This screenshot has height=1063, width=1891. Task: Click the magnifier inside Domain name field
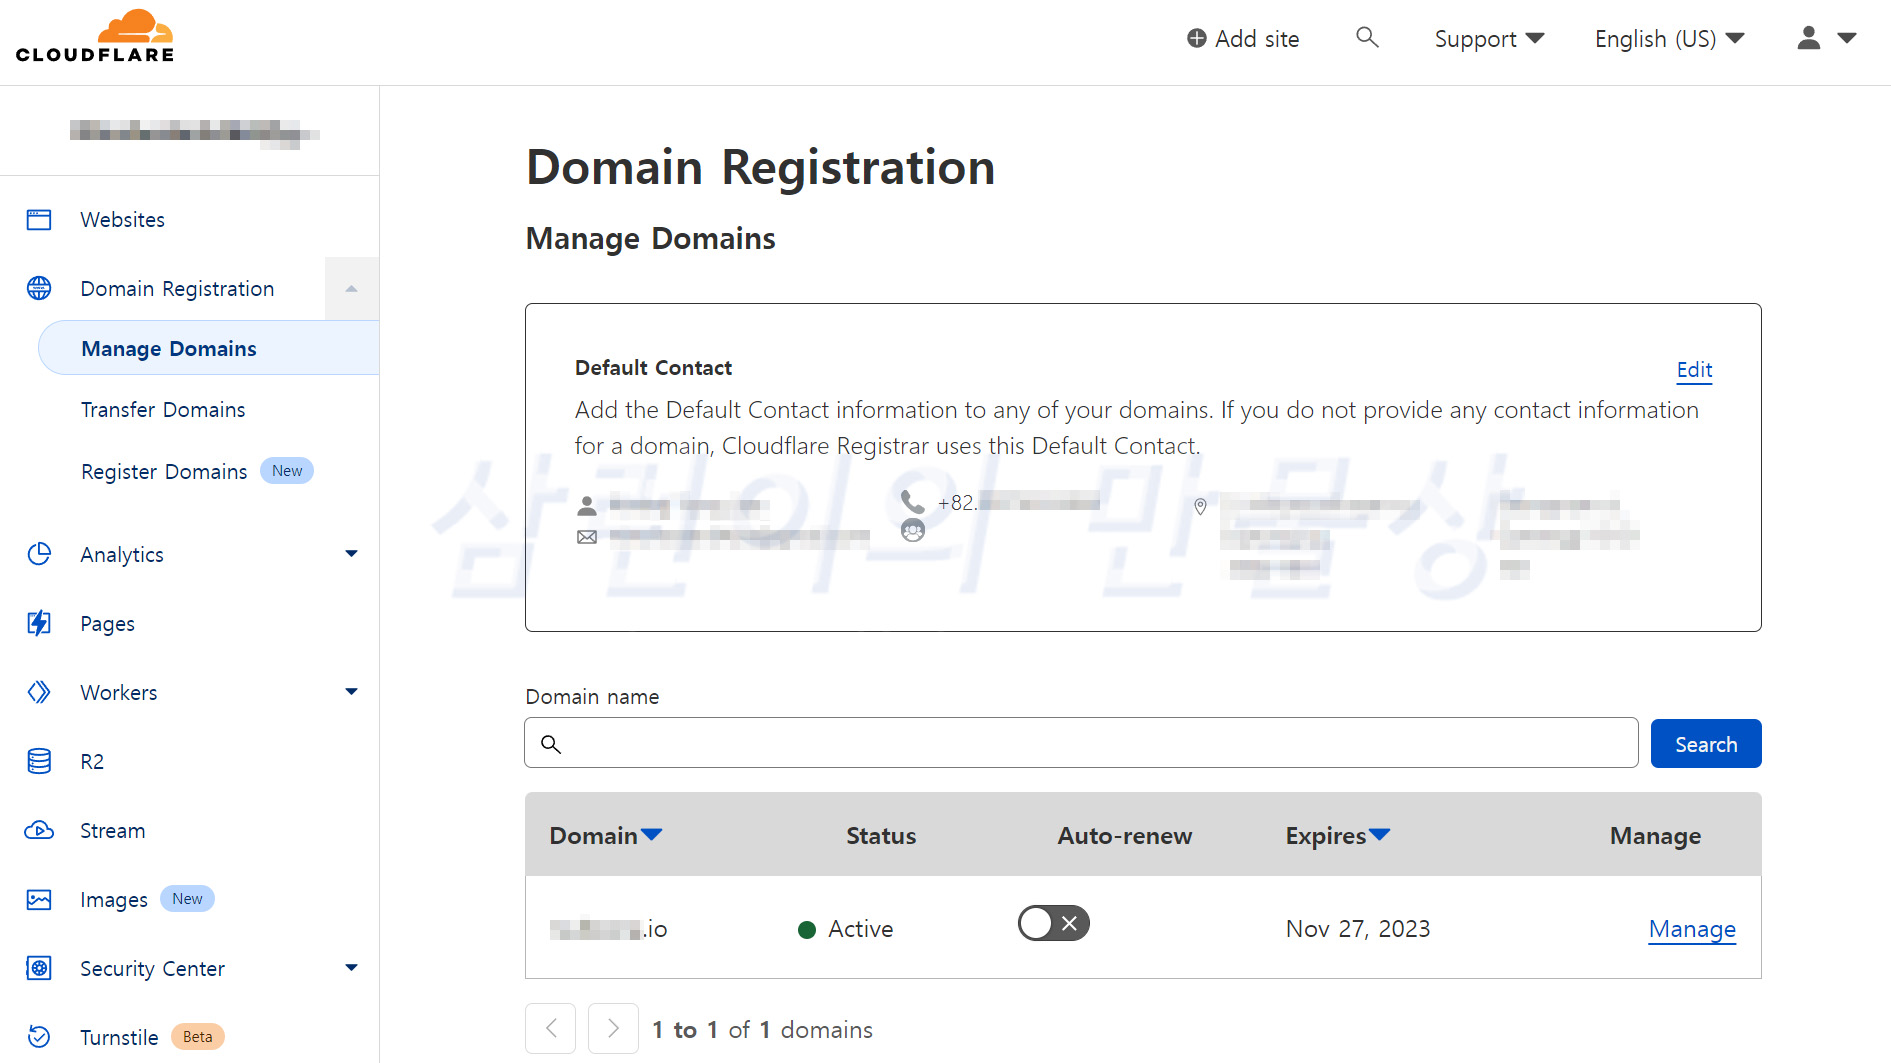tap(551, 744)
